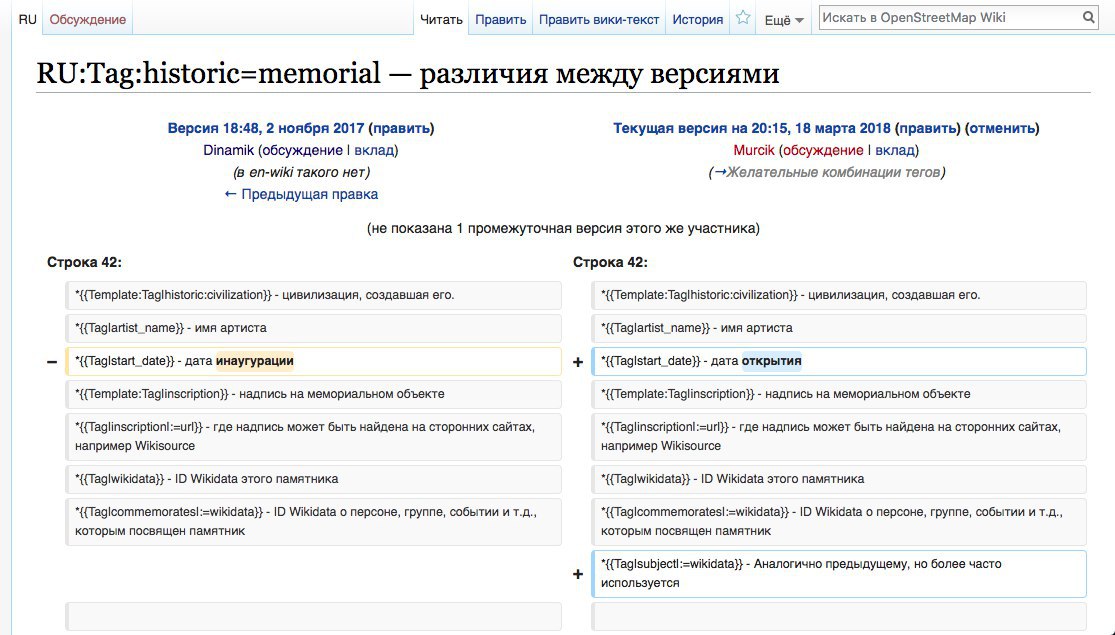The image size is (1115, 635).
Task: Click the added word открытия
Action: (x=772, y=361)
